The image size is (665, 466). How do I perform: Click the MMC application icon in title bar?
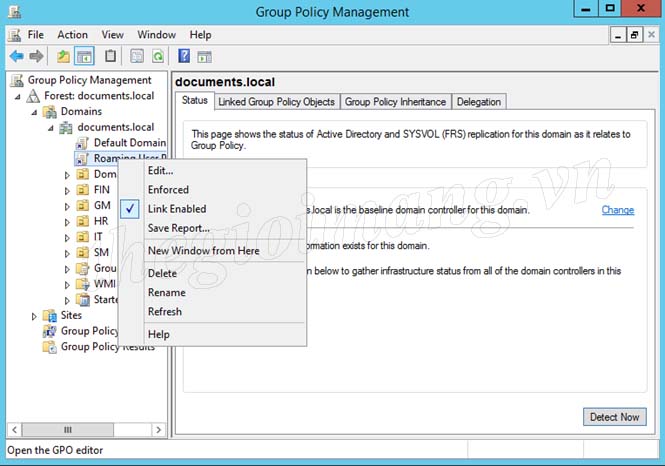(x=15, y=12)
